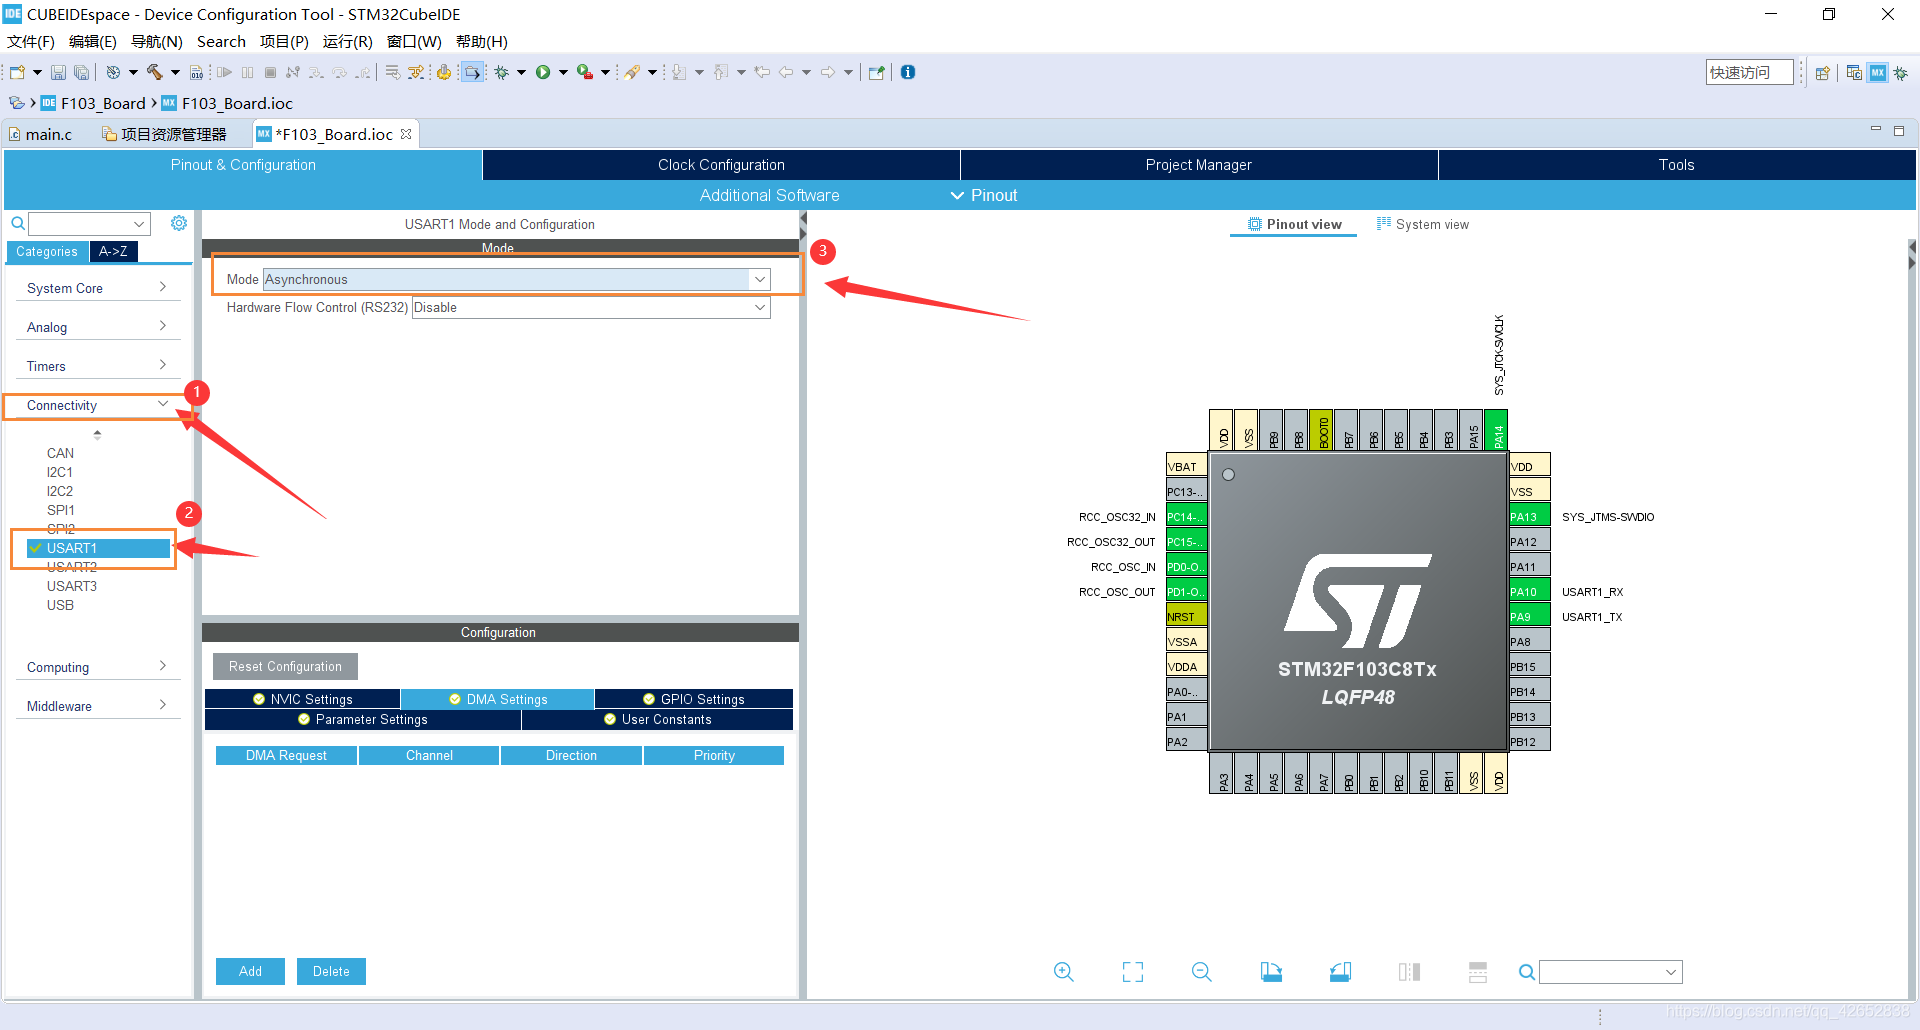Image resolution: width=1920 pixels, height=1030 pixels.
Task: Select the Parameter Settings tab
Action: click(362, 719)
